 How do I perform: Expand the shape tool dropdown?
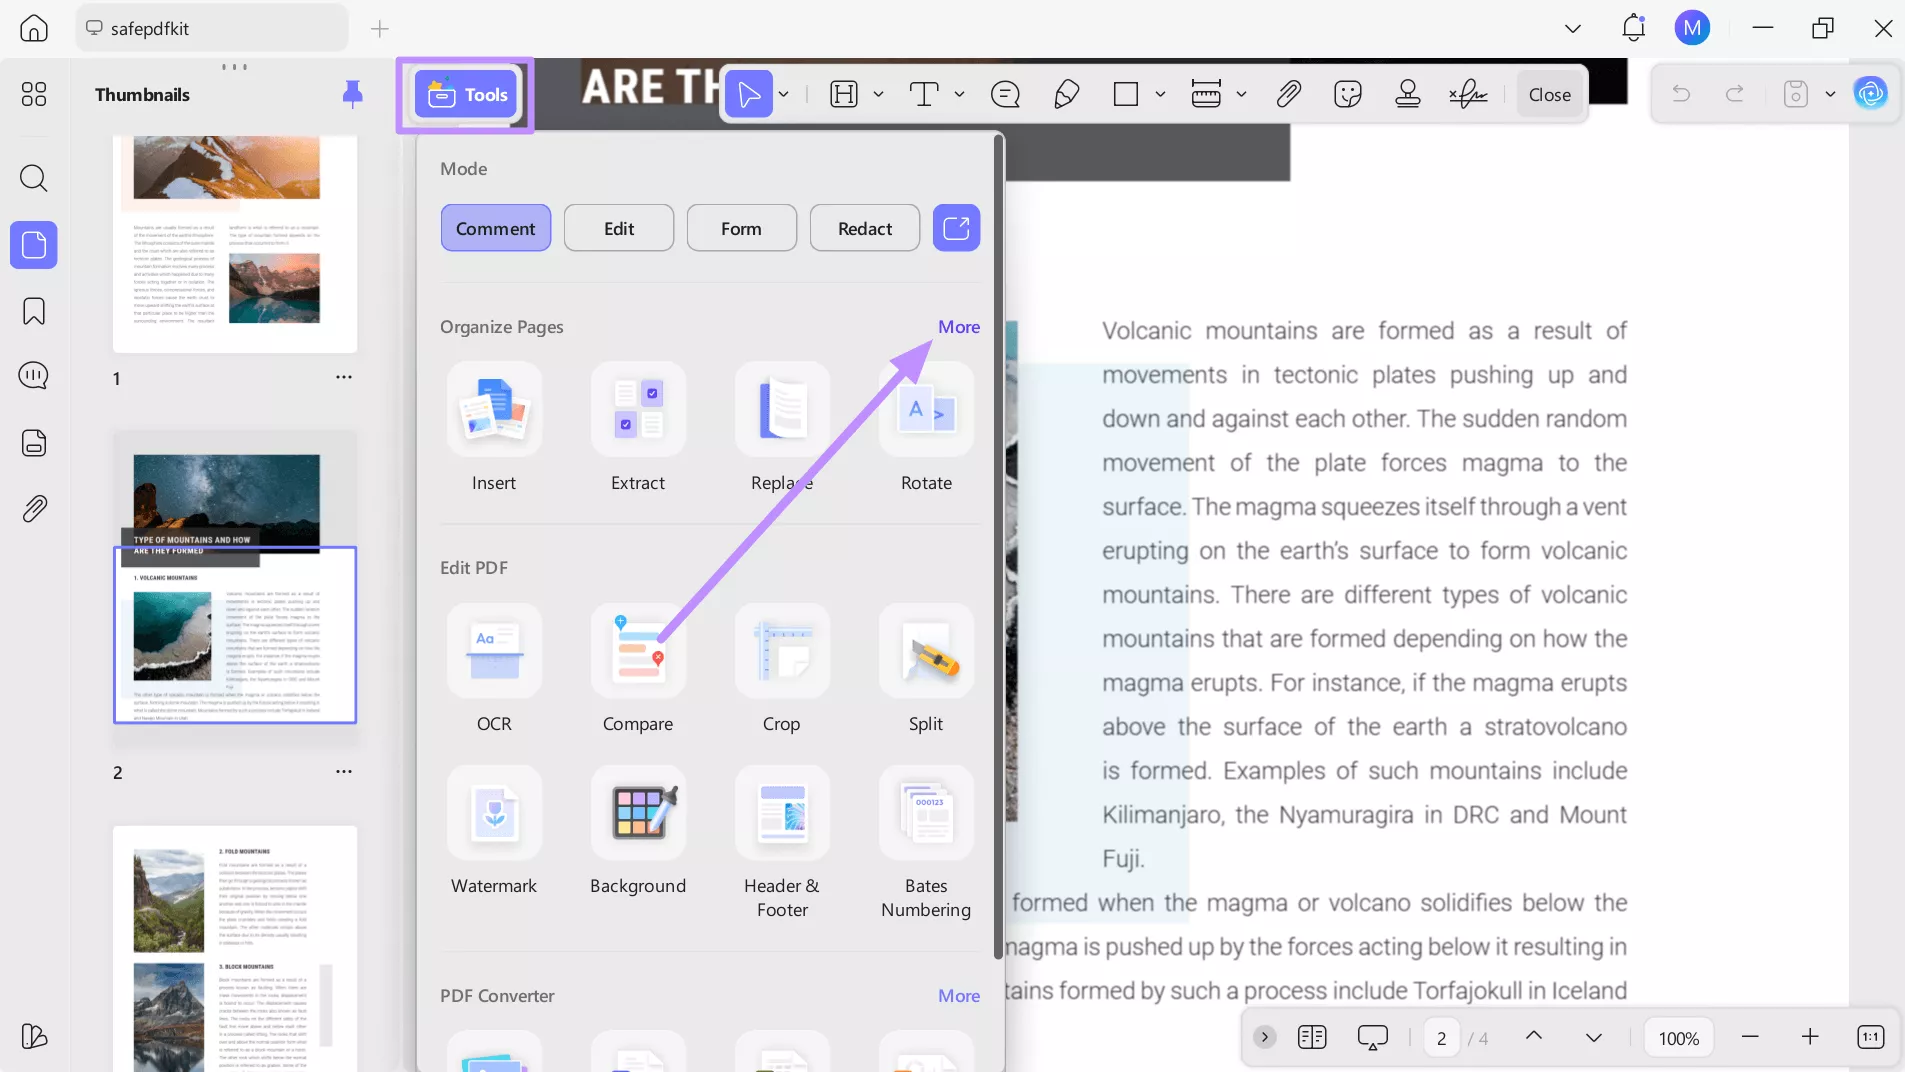click(x=1159, y=95)
